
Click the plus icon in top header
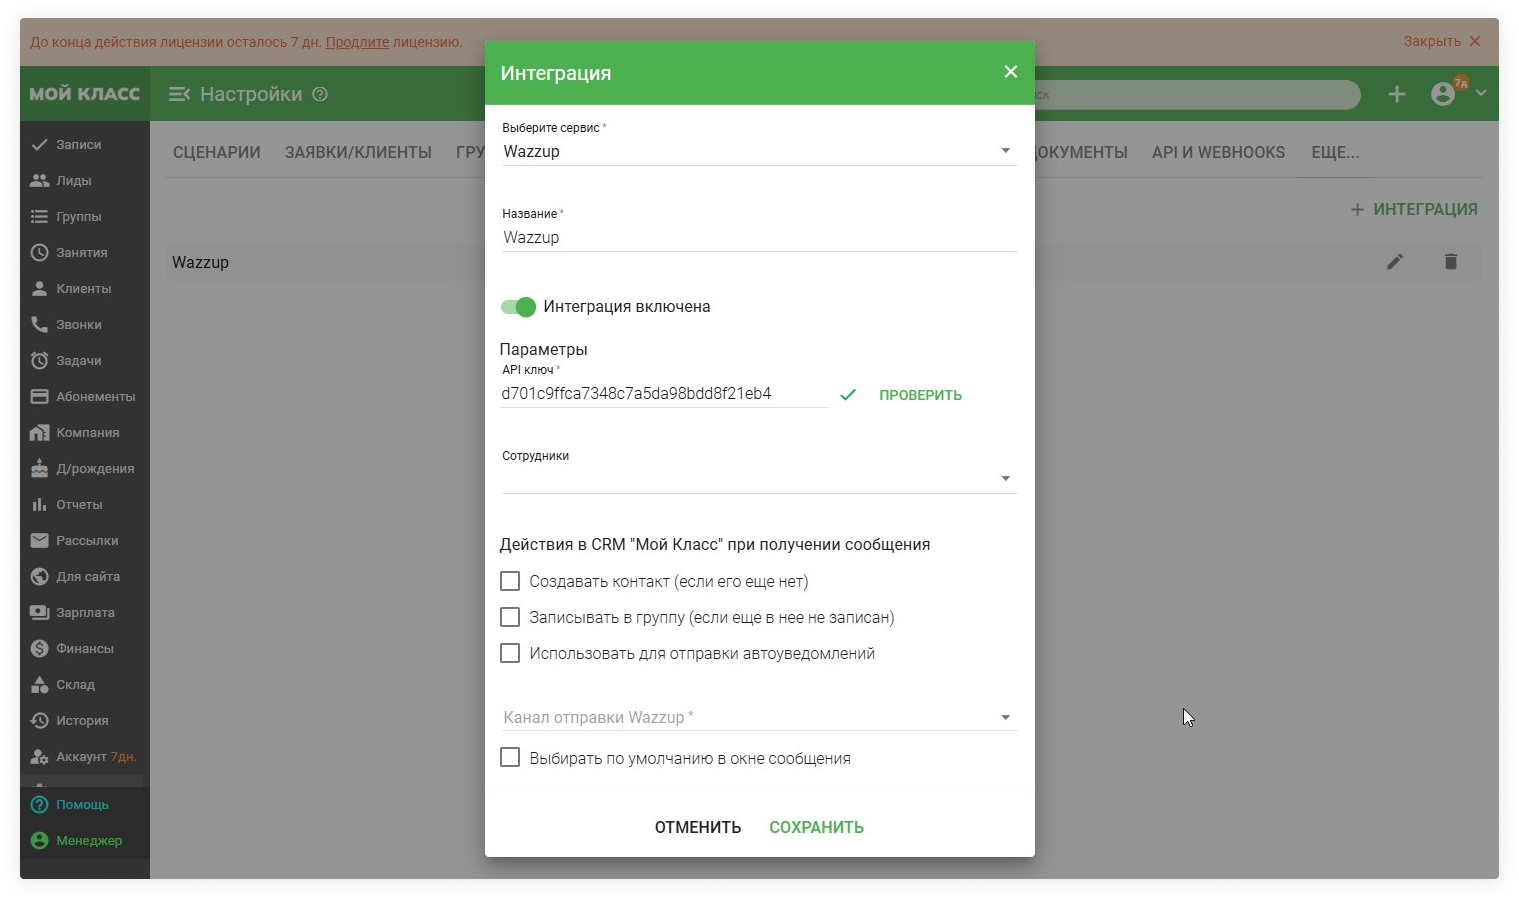click(x=1396, y=94)
